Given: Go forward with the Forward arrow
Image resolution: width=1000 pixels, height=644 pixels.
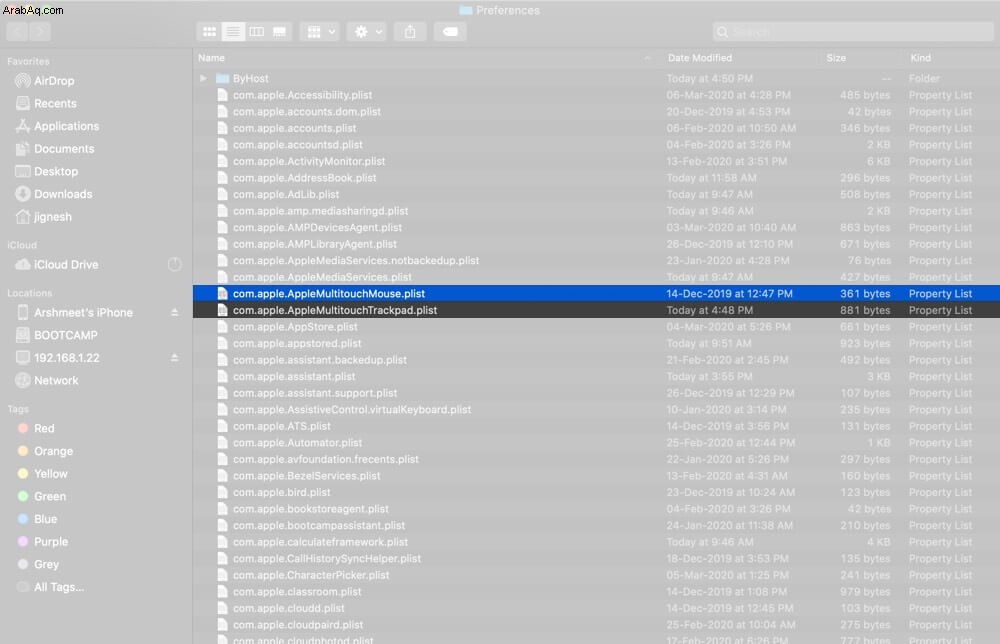Looking at the screenshot, I should (40, 32).
